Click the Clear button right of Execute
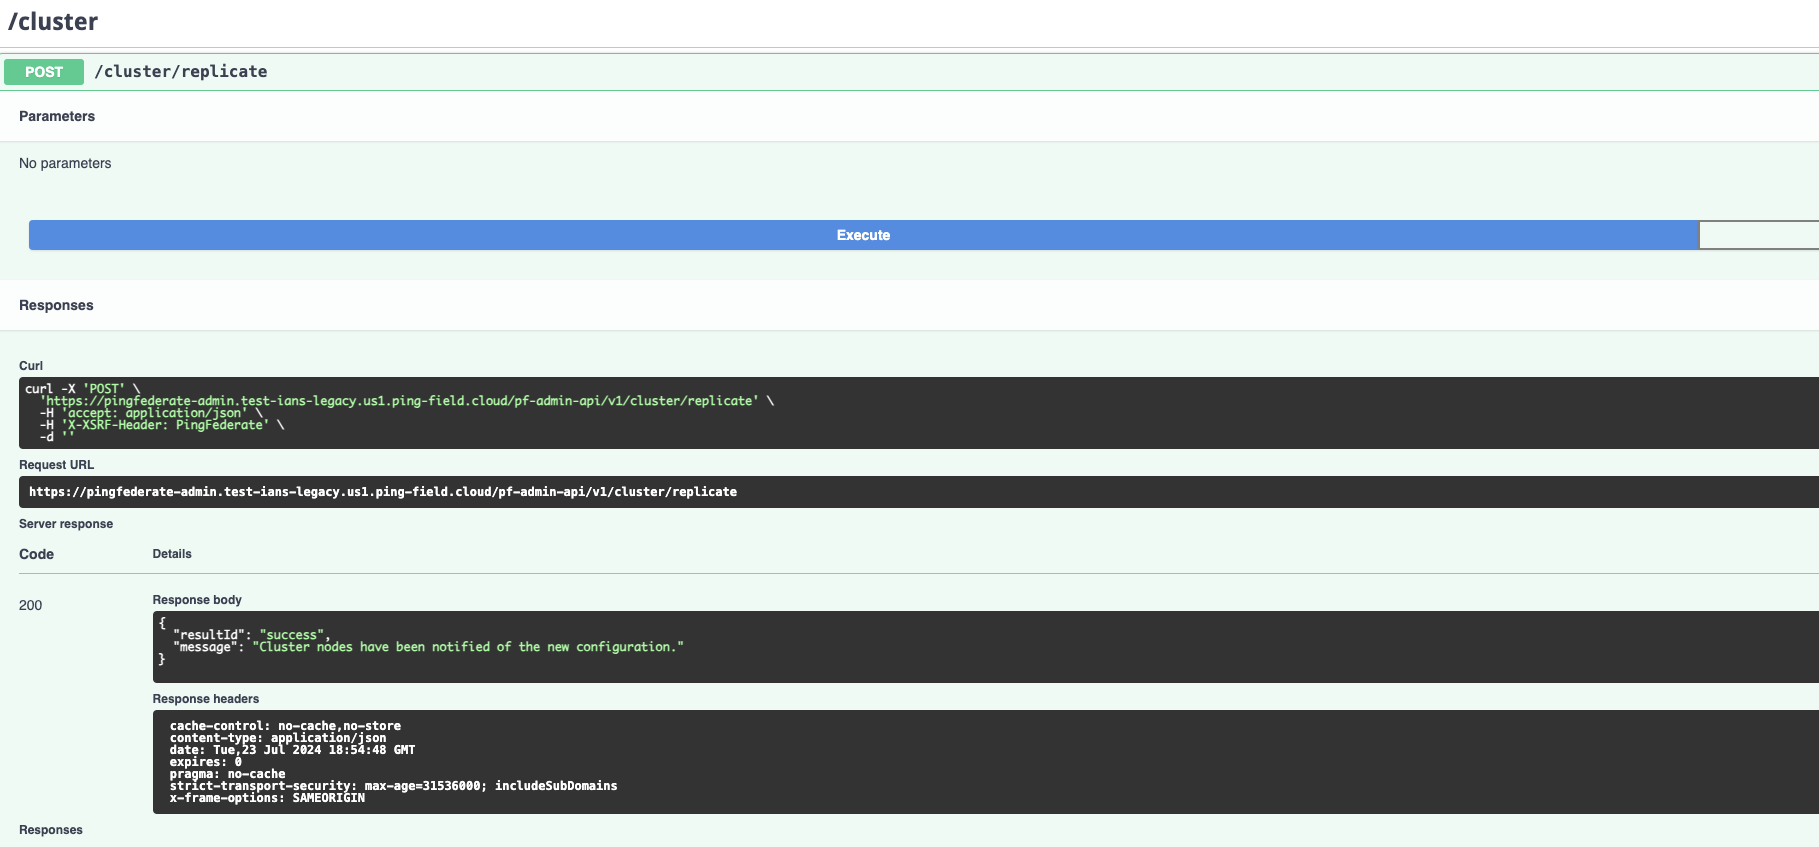The image size is (1819, 847). pos(1758,235)
